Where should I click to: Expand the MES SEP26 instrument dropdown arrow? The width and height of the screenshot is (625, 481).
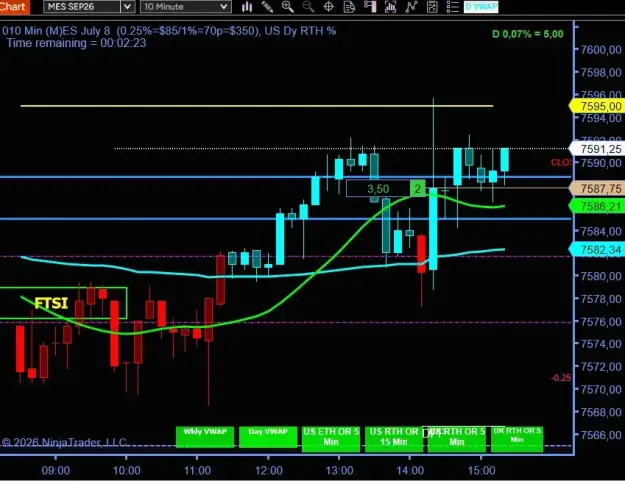(x=128, y=7)
